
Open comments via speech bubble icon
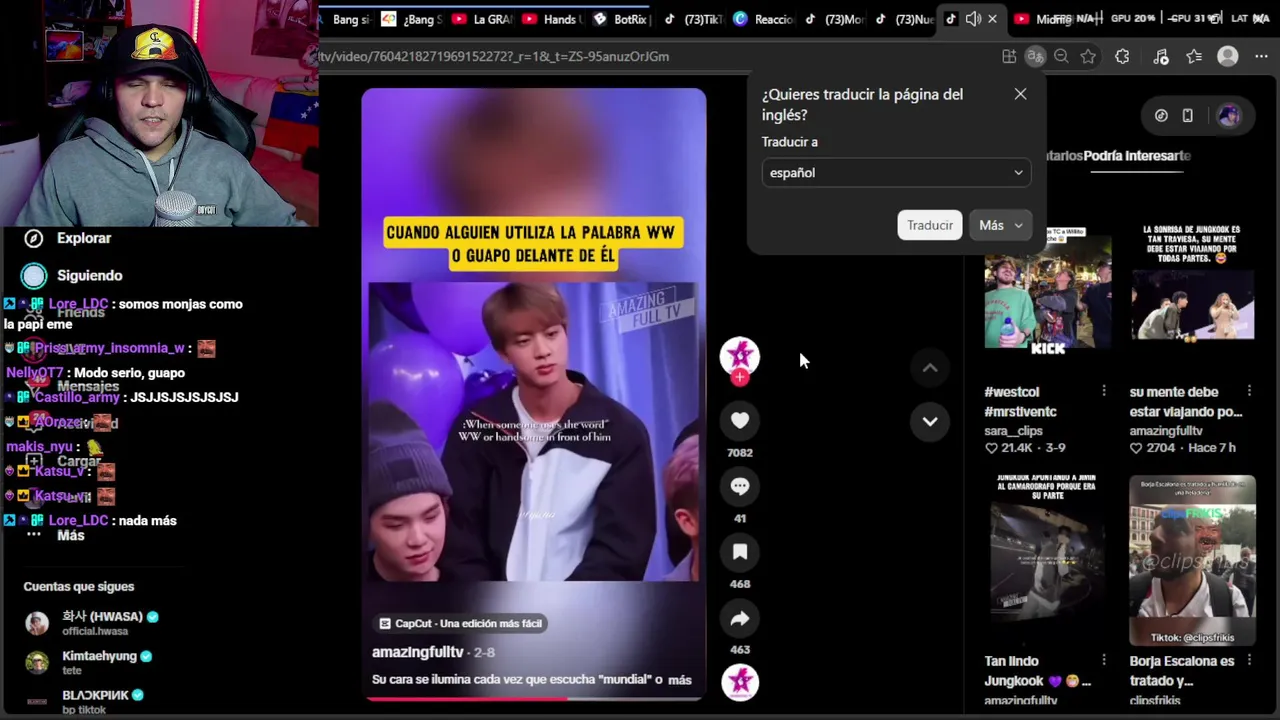[740, 486]
